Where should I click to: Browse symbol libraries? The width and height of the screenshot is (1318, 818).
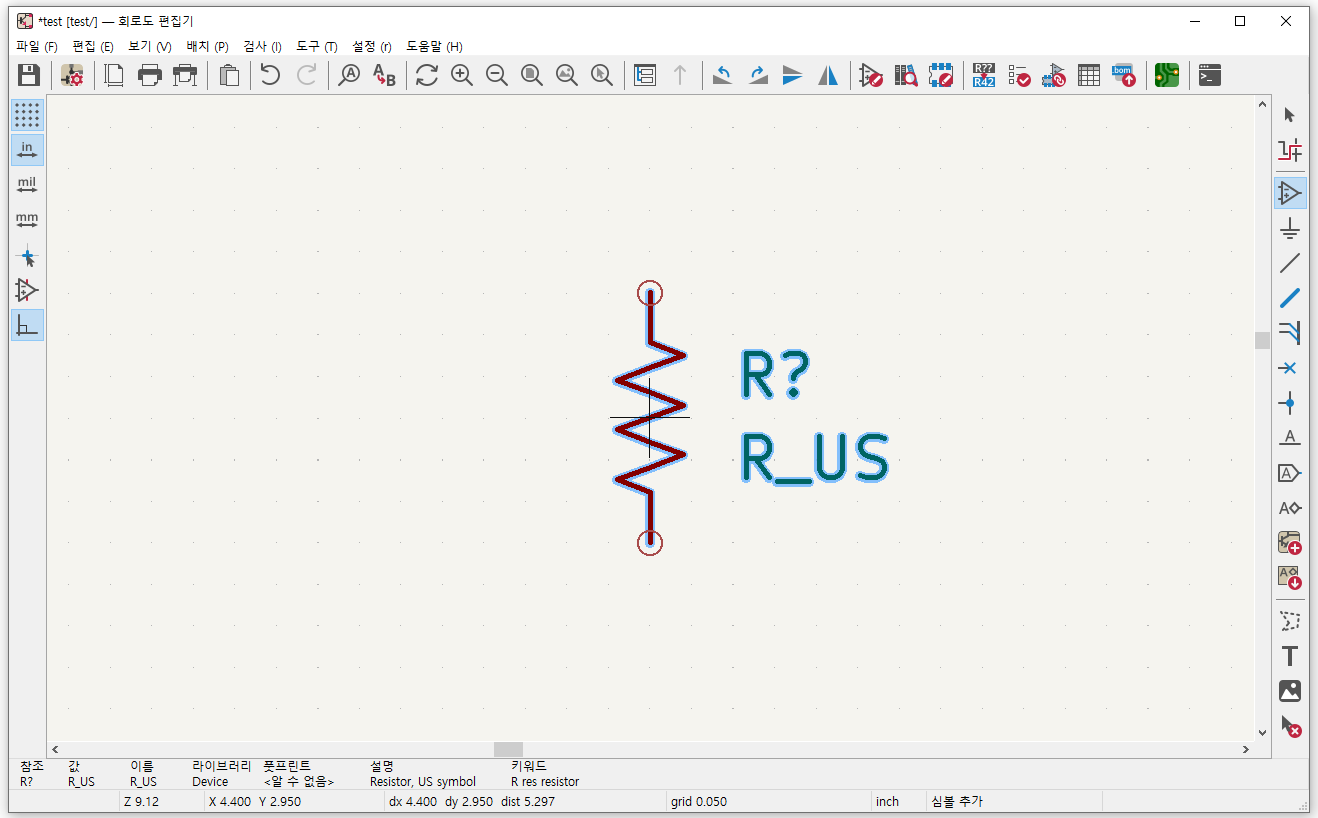click(906, 75)
